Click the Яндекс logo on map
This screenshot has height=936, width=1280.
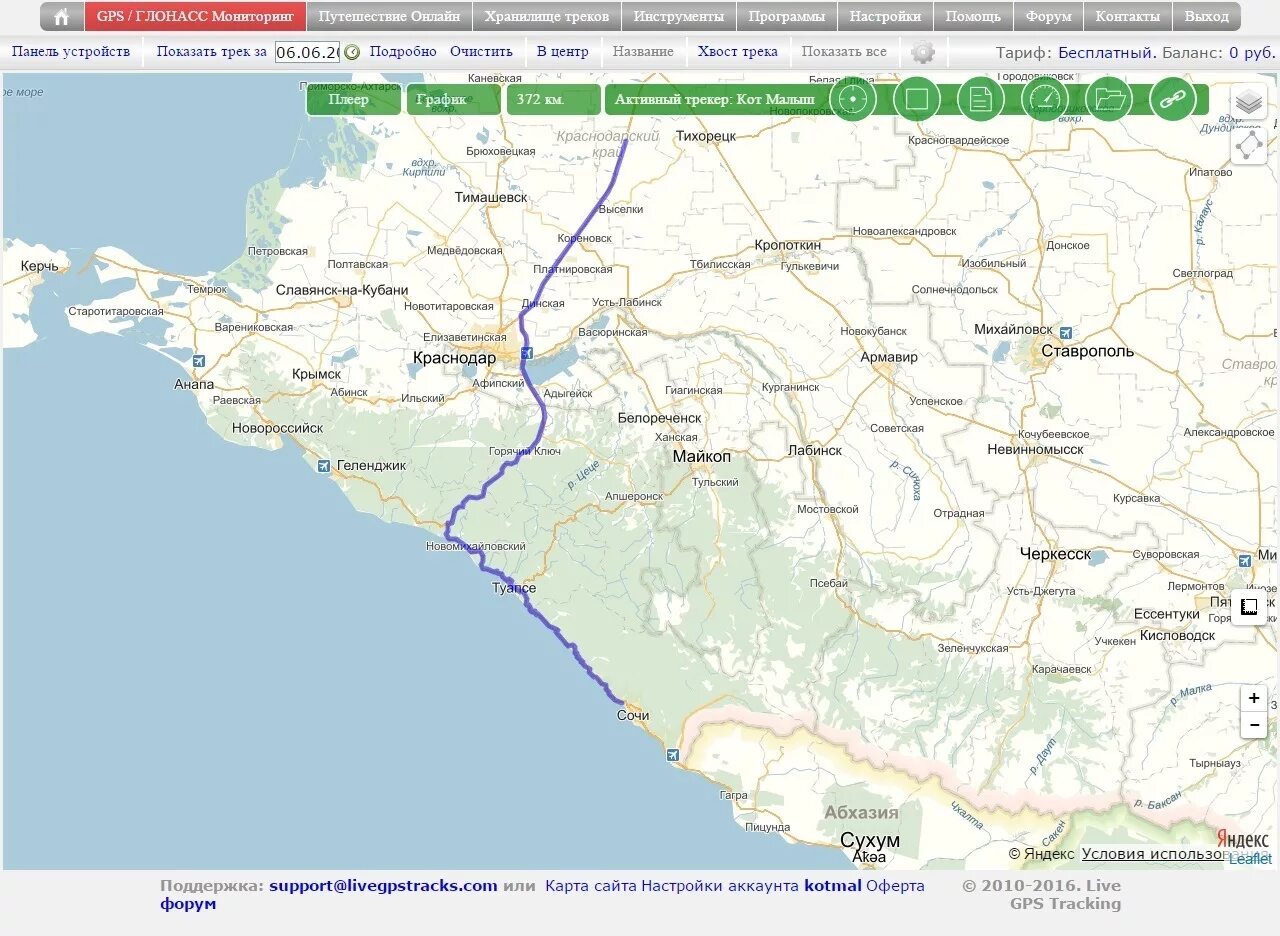(1242, 839)
